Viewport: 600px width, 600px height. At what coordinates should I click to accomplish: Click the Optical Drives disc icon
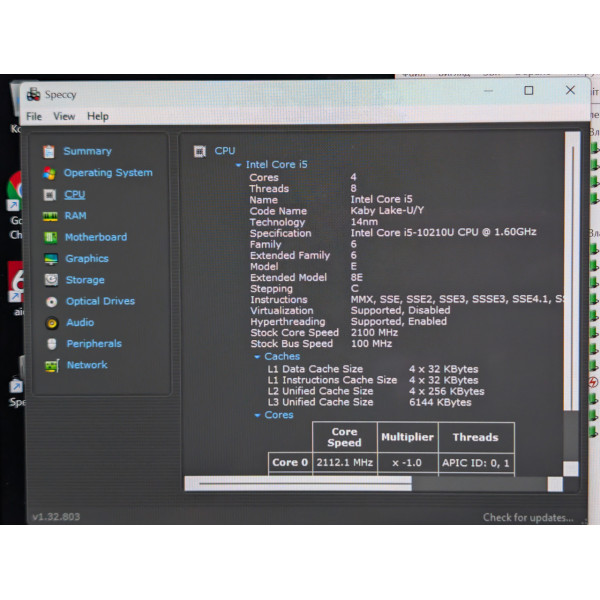pos(51,302)
